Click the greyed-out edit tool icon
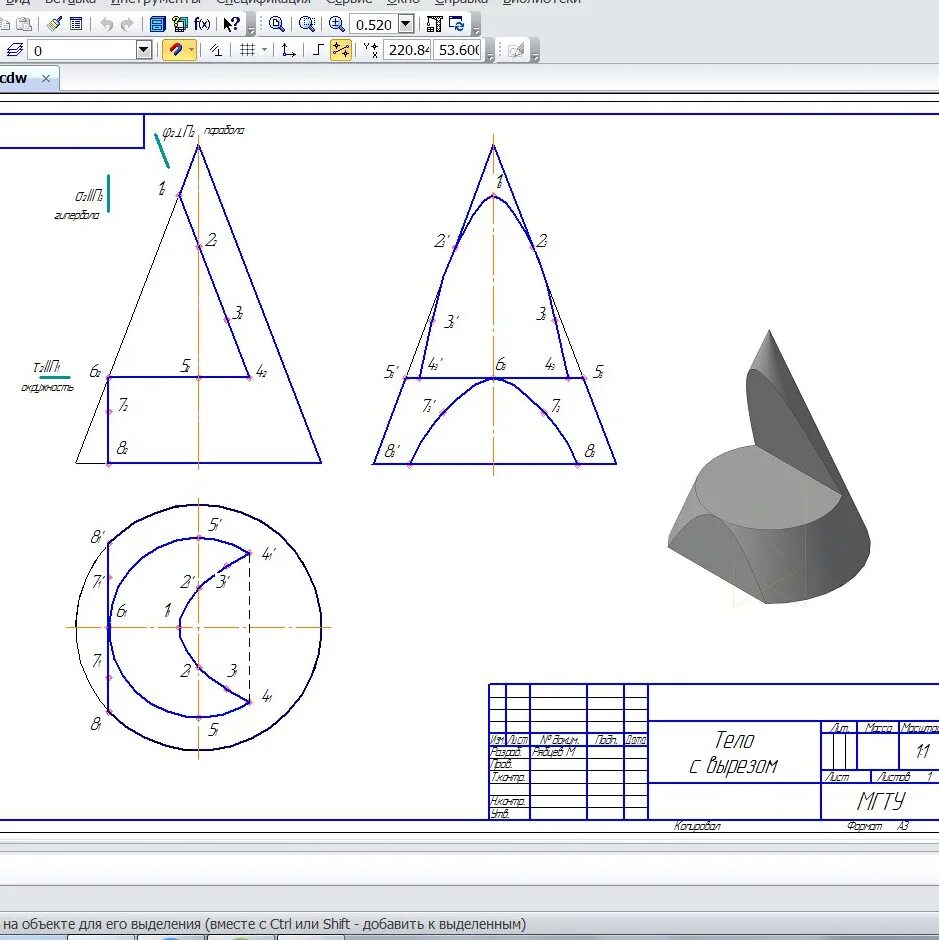Viewport: 939px width, 940px height. [516, 50]
